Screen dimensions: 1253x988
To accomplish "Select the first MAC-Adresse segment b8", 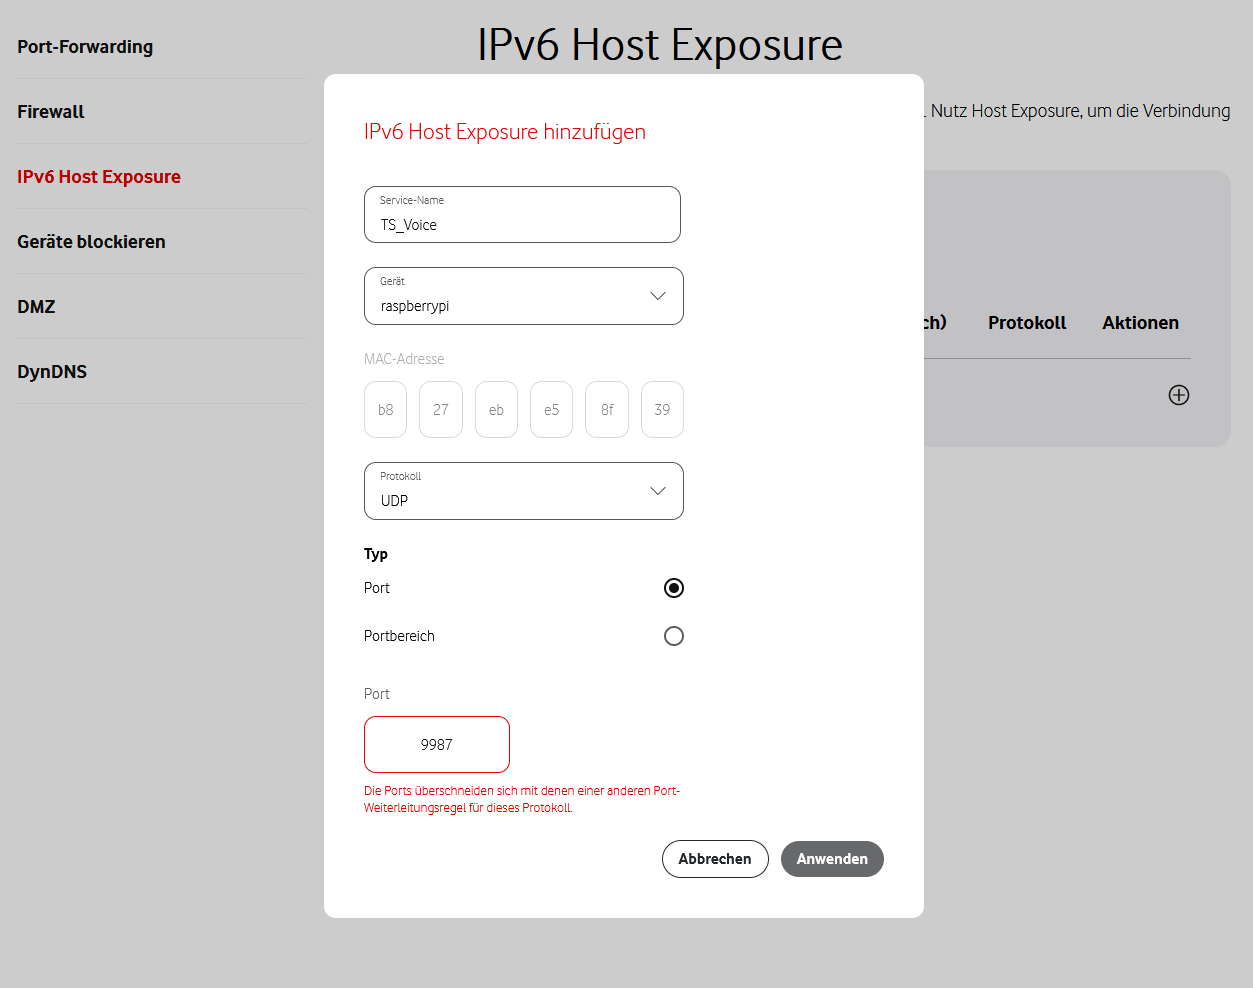I will click(385, 409).
